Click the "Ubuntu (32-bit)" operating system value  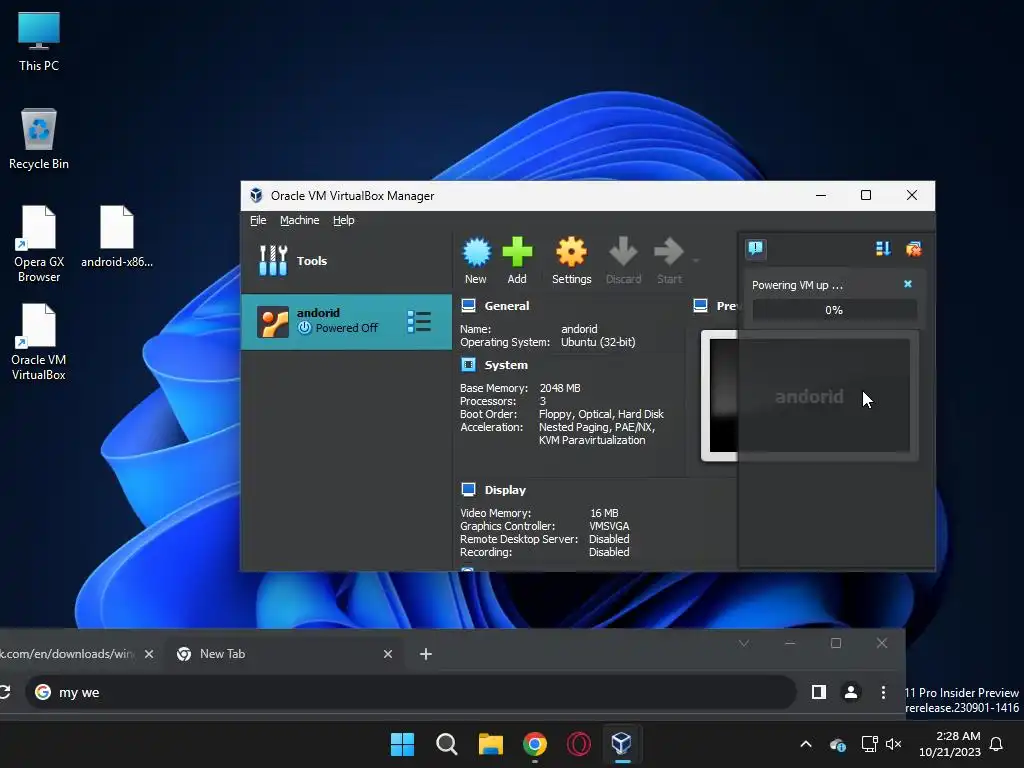pyautogui.click(x=598, y=342)
